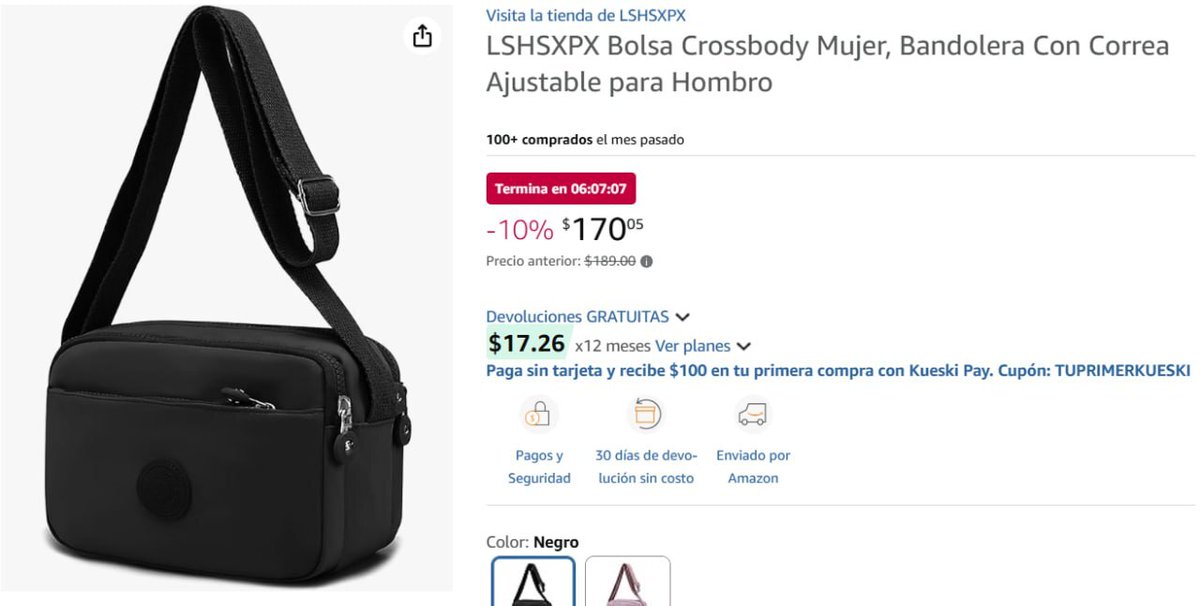Click the 30 días de devolución box icon
Image resolution: width=1200 pixels, height=606 pixels.
pyautogui.click(x=645, y=413)
